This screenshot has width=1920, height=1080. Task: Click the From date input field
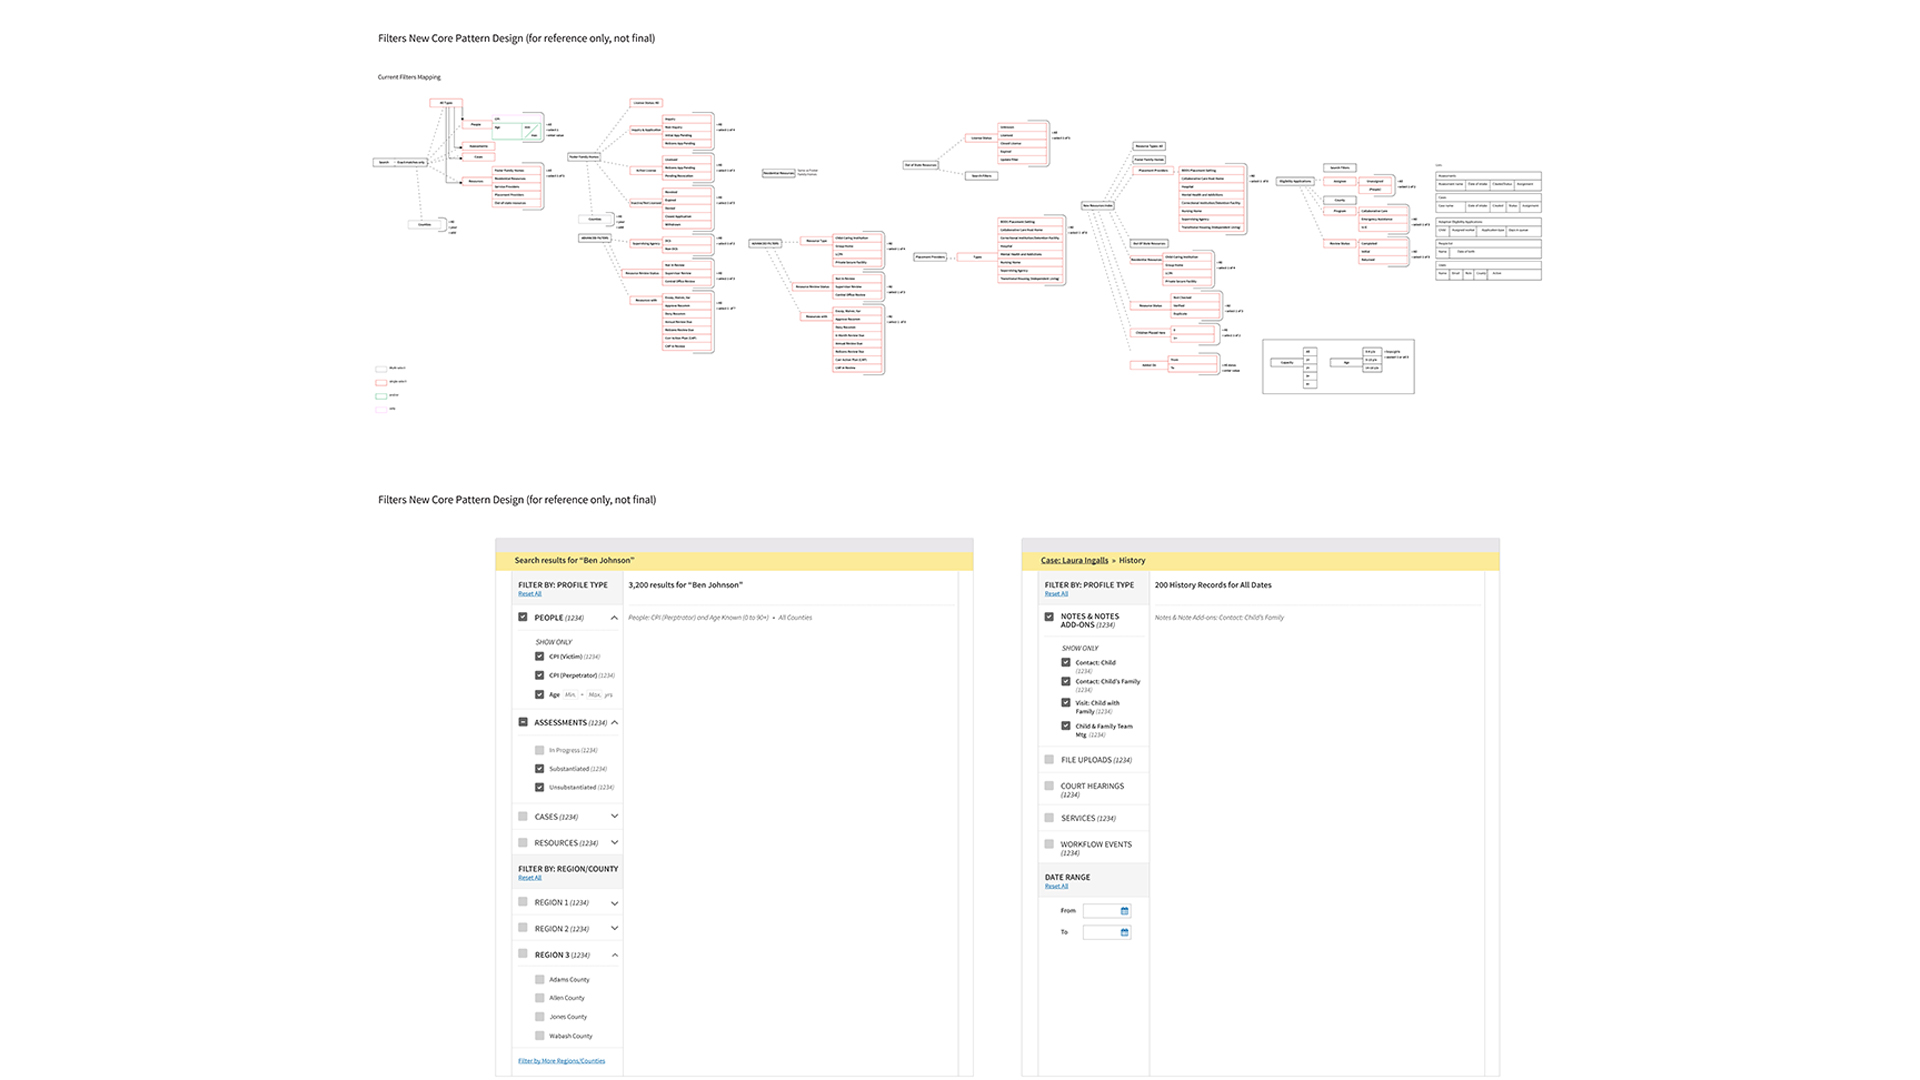1106,911
